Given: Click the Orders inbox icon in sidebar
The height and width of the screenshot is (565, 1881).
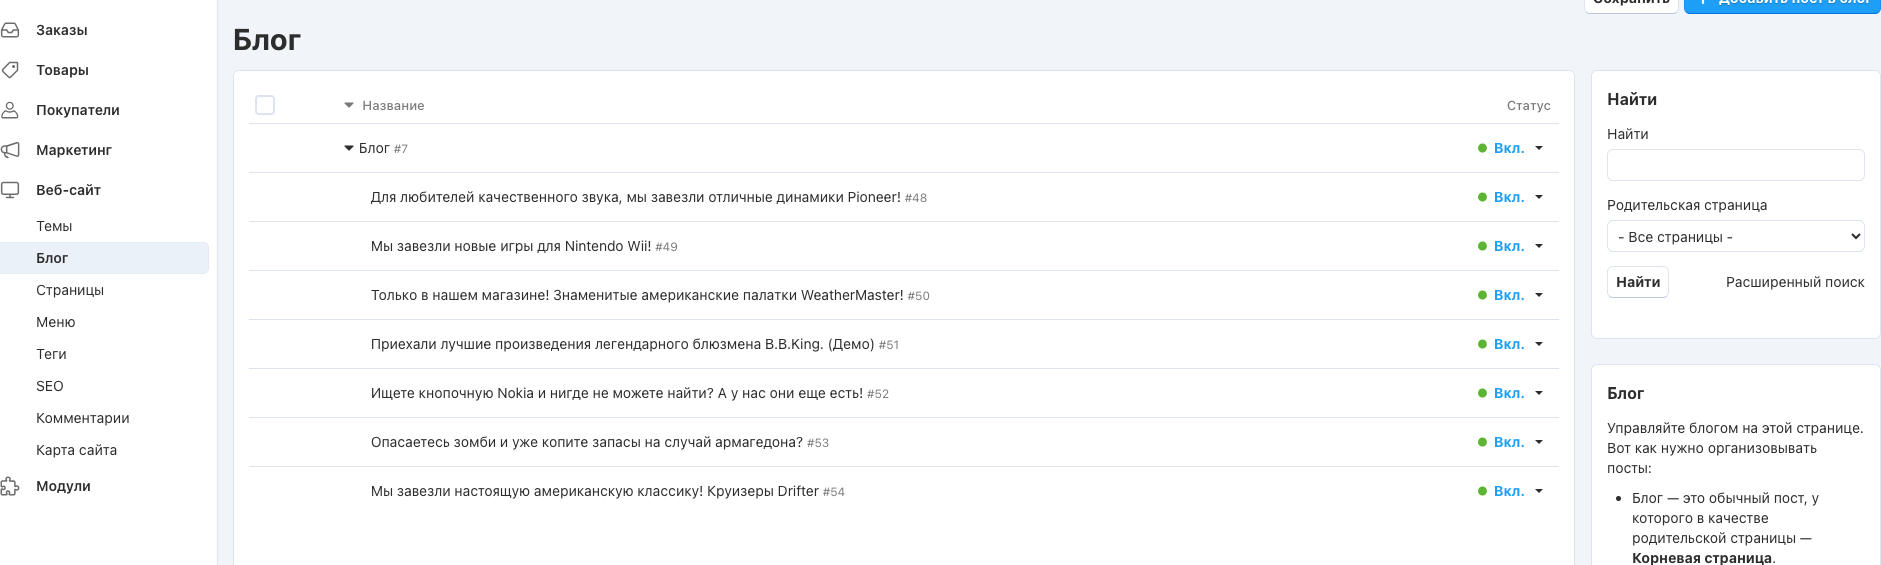Looking at the screenshot, I should click(10, 30).
